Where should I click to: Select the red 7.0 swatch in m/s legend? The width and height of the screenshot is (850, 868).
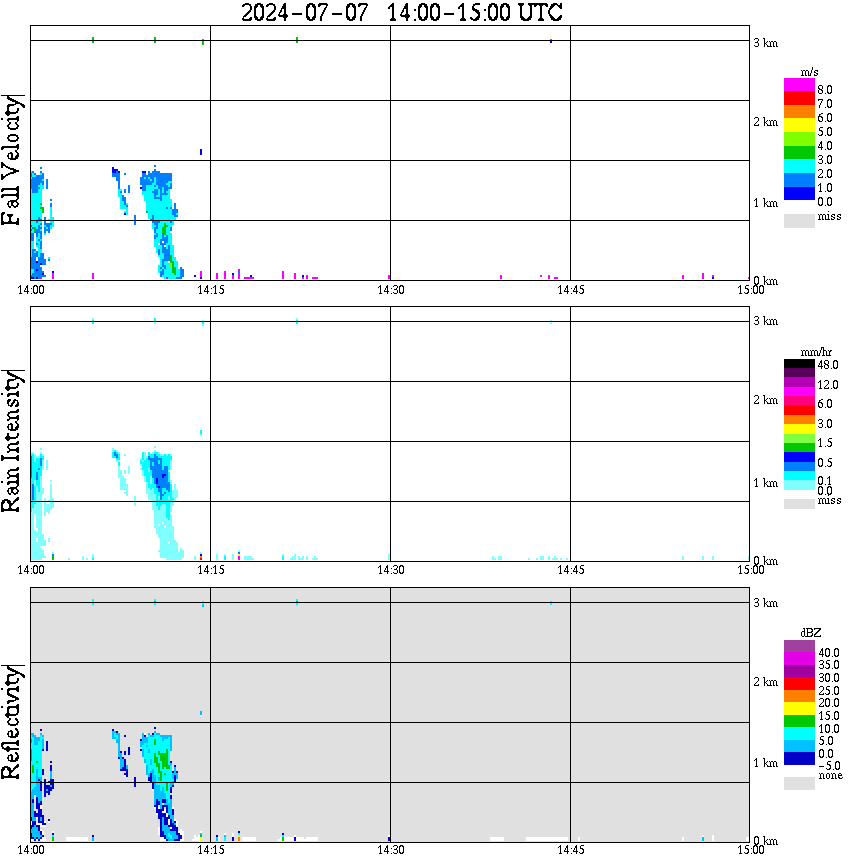pos(799,99)
